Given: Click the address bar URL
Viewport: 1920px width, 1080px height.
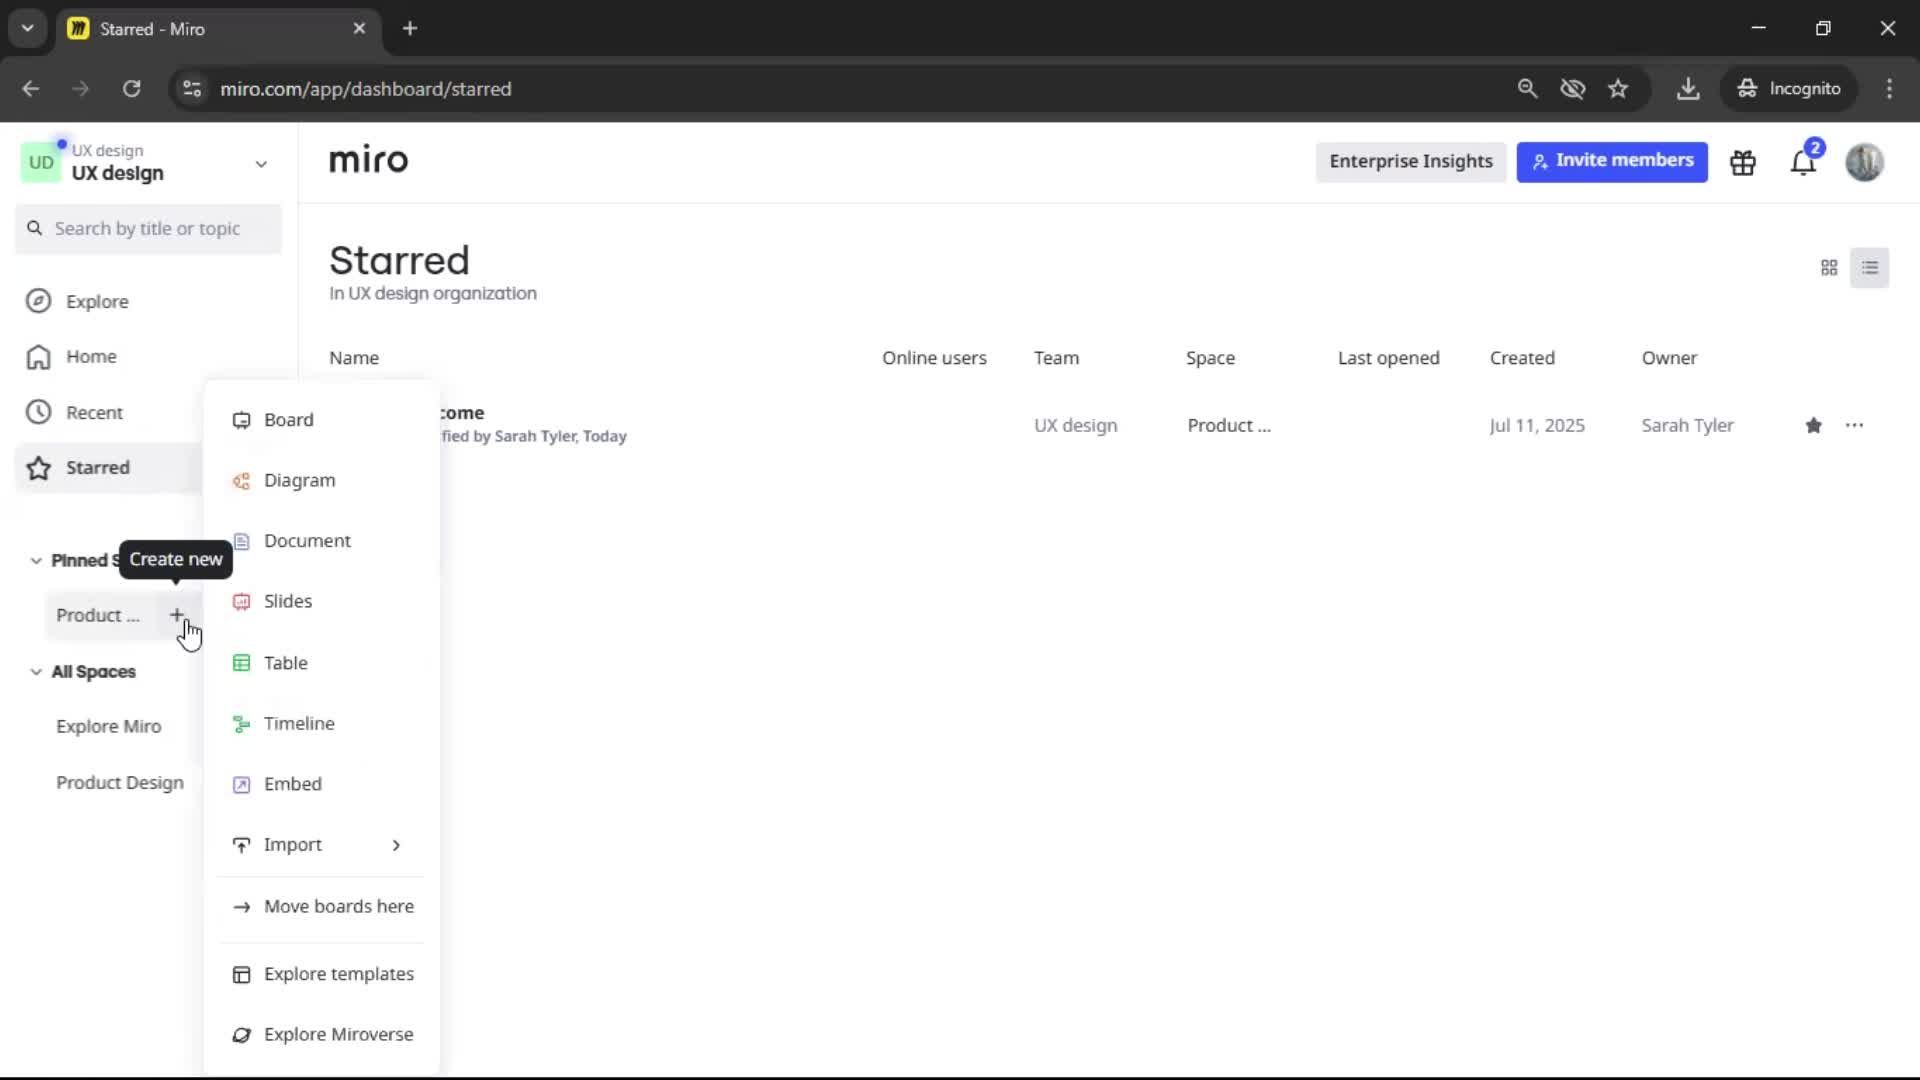Looking at the screenshot, I should (366, 89).
